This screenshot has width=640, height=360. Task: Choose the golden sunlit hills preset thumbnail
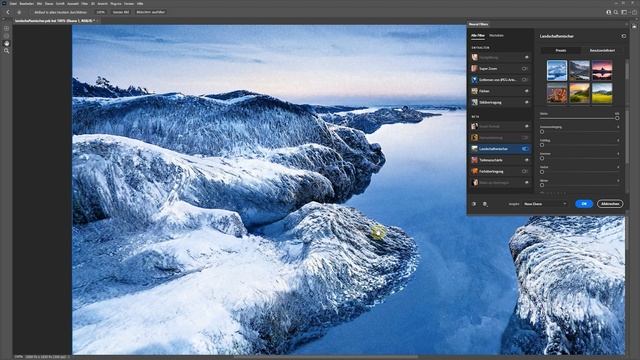pos(580,93)
